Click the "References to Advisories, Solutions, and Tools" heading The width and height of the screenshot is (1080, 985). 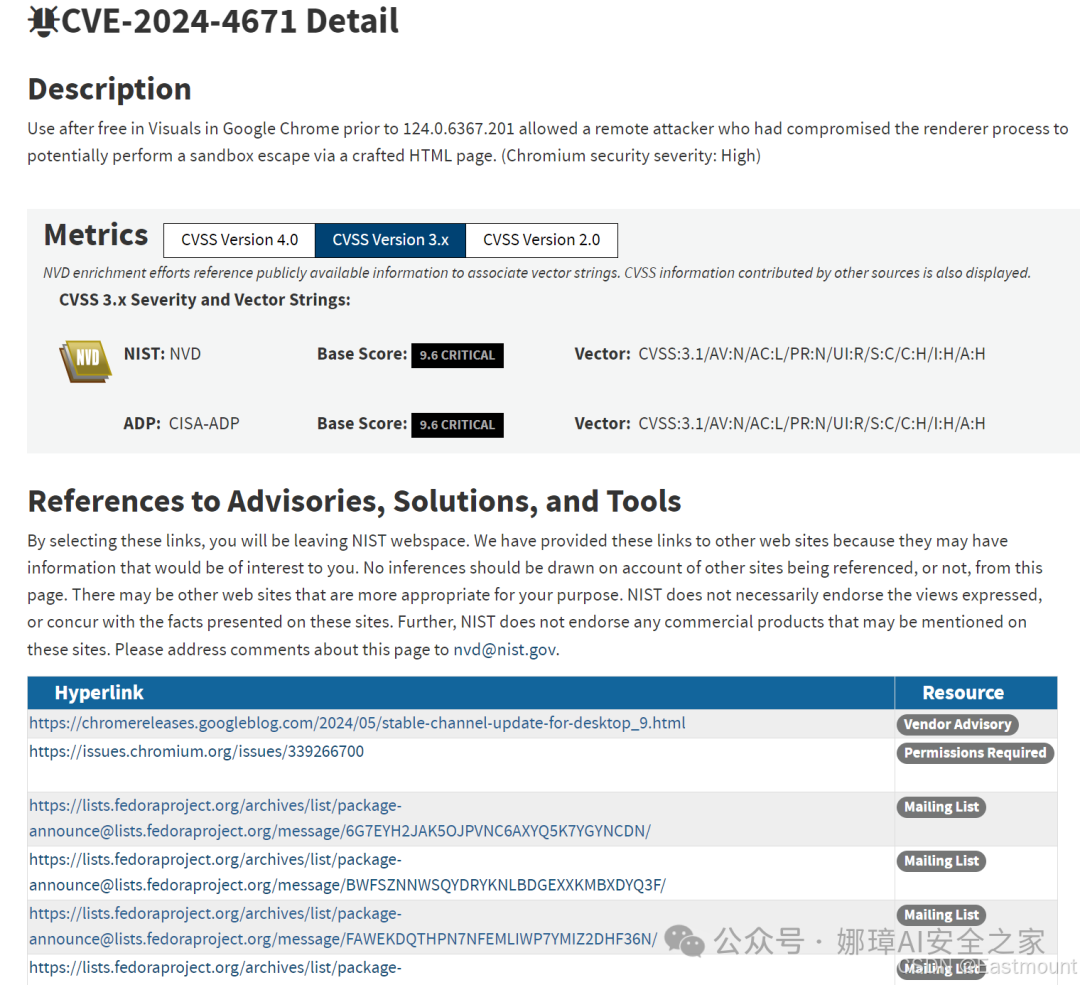(x=354, y=501)
